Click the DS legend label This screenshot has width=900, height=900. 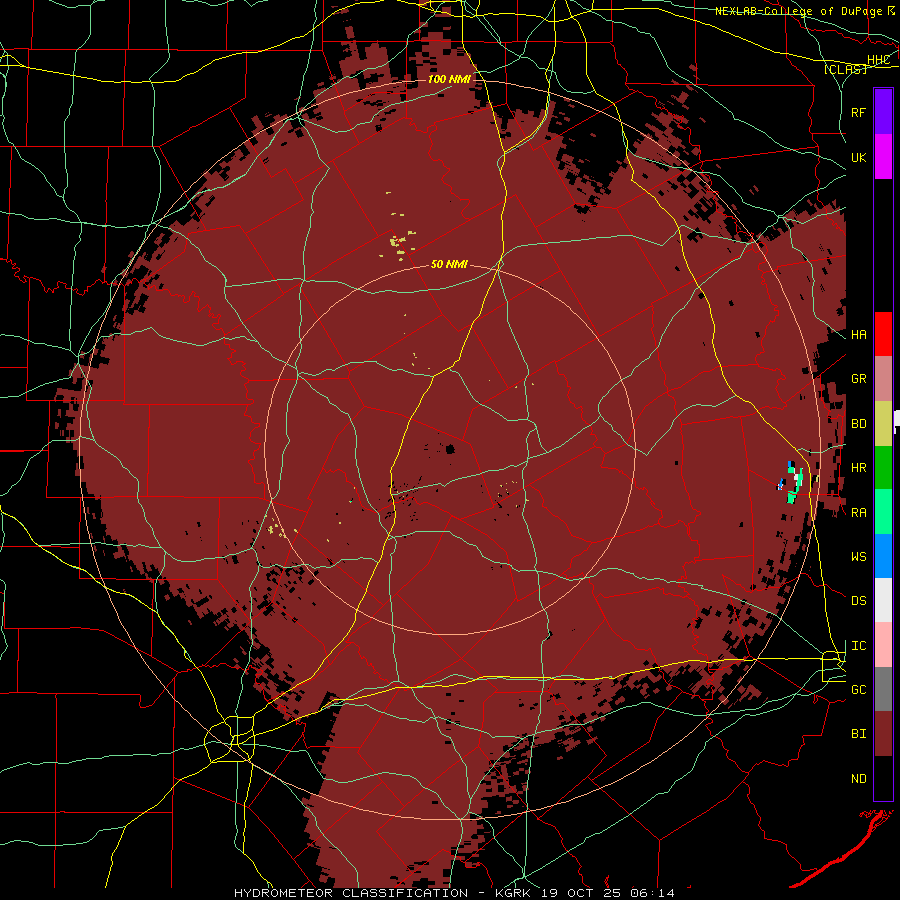click(x=858, y=601)
